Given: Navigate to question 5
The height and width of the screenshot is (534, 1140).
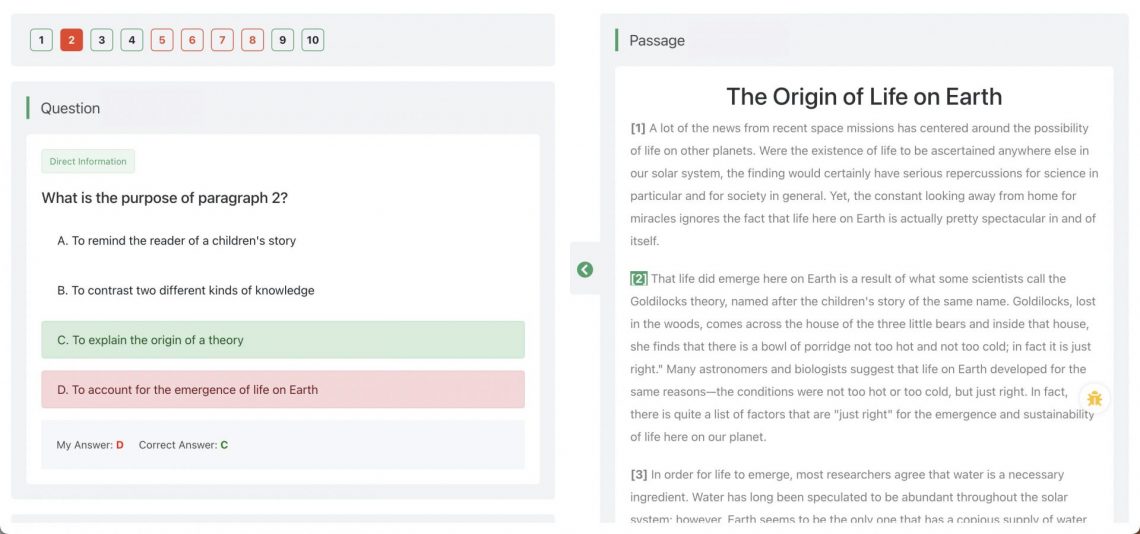Looking at the screenshot, I should pyautogui.click(x=162, y=40).
